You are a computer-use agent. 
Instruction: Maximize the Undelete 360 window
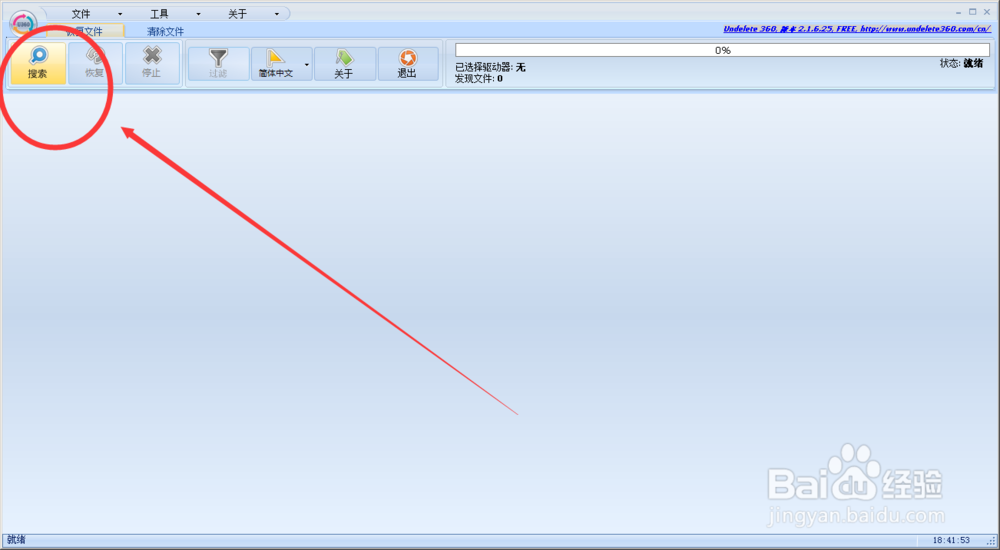(x=973, y=11)
